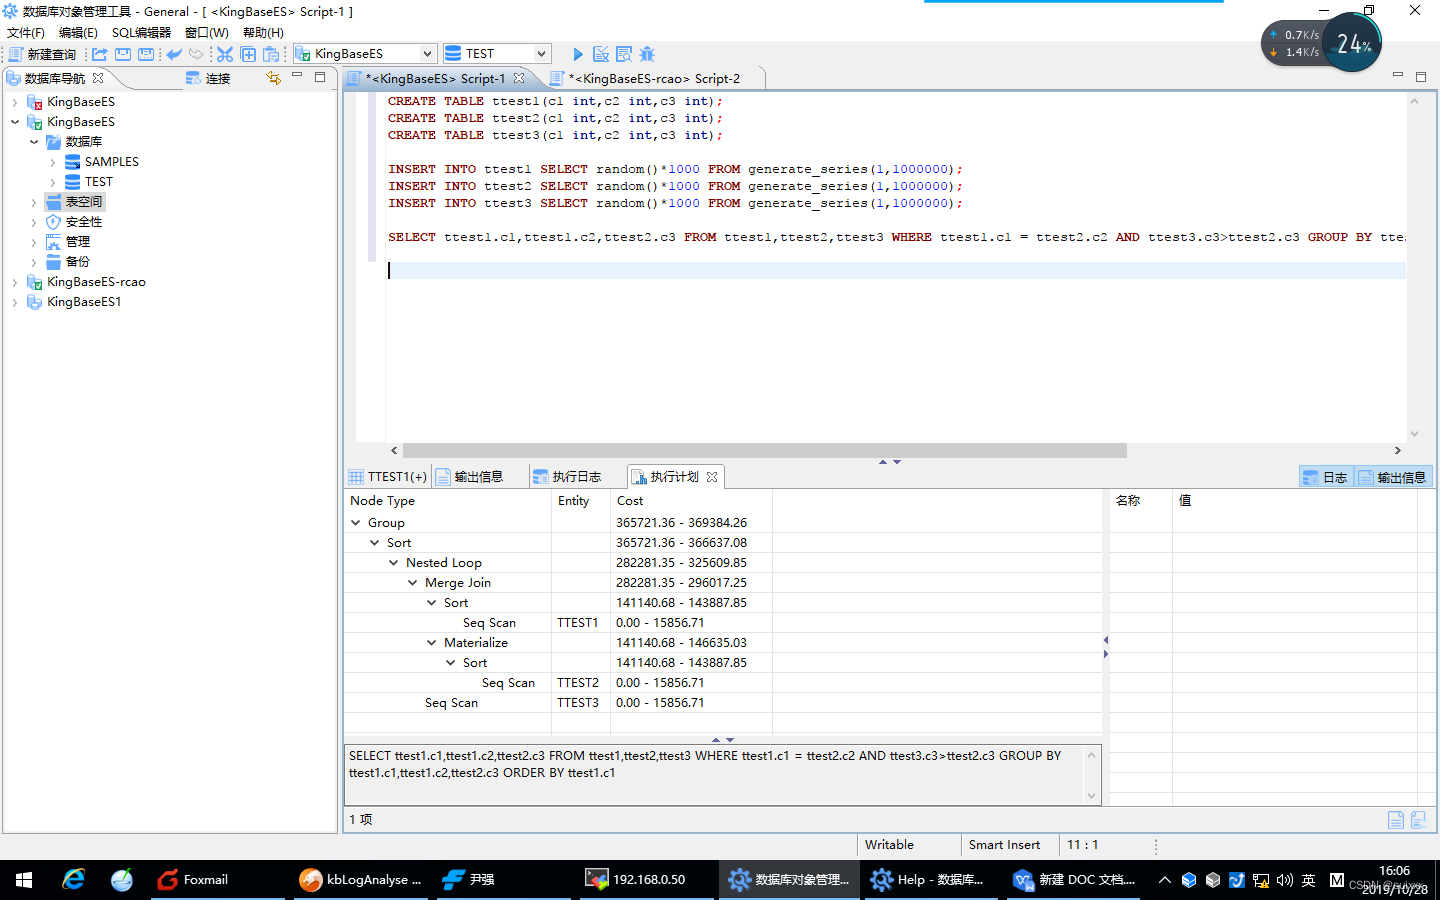Expand the KingBaseES-rcao connection

coord(15,282)
